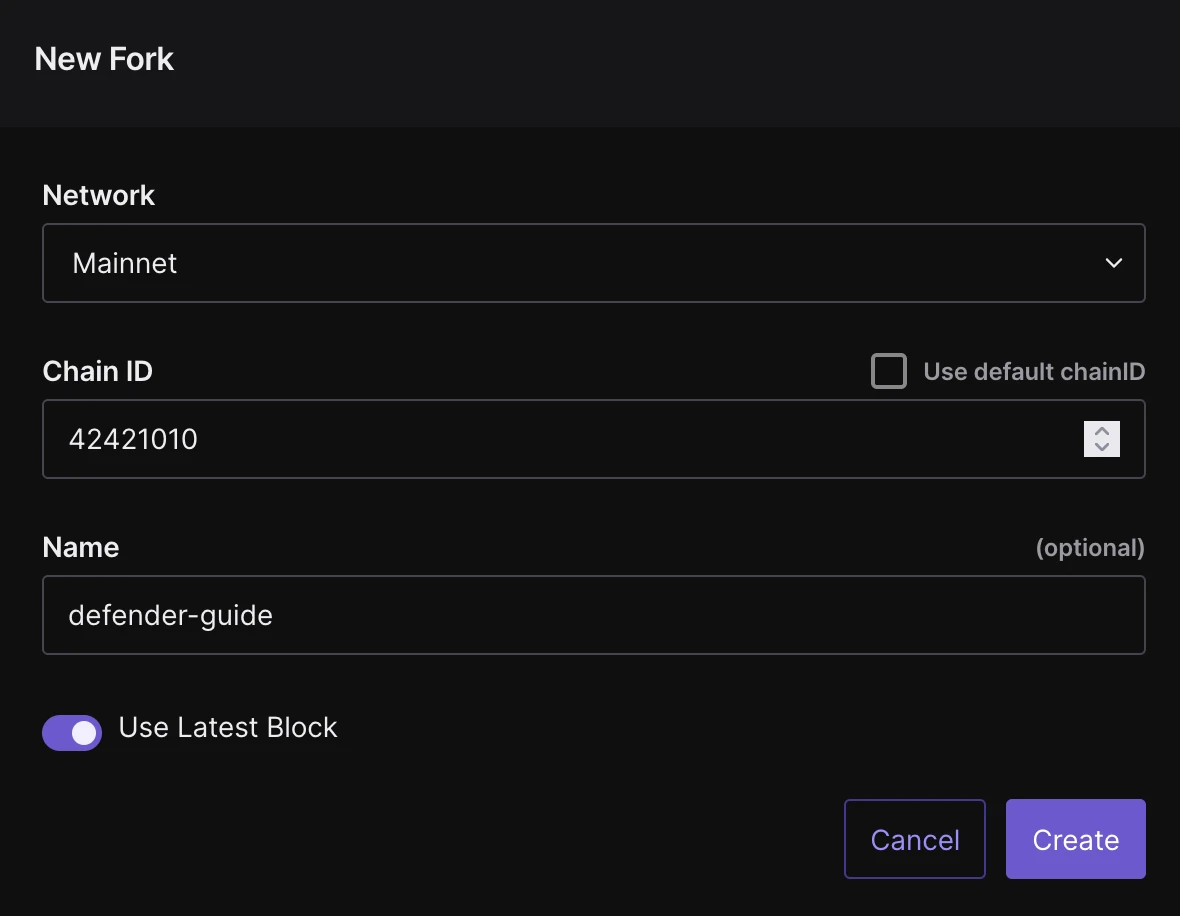Click the 'Use Latest Block' label
The width and height of the screenshot is (1180, 916).
[x=228, y=727]
